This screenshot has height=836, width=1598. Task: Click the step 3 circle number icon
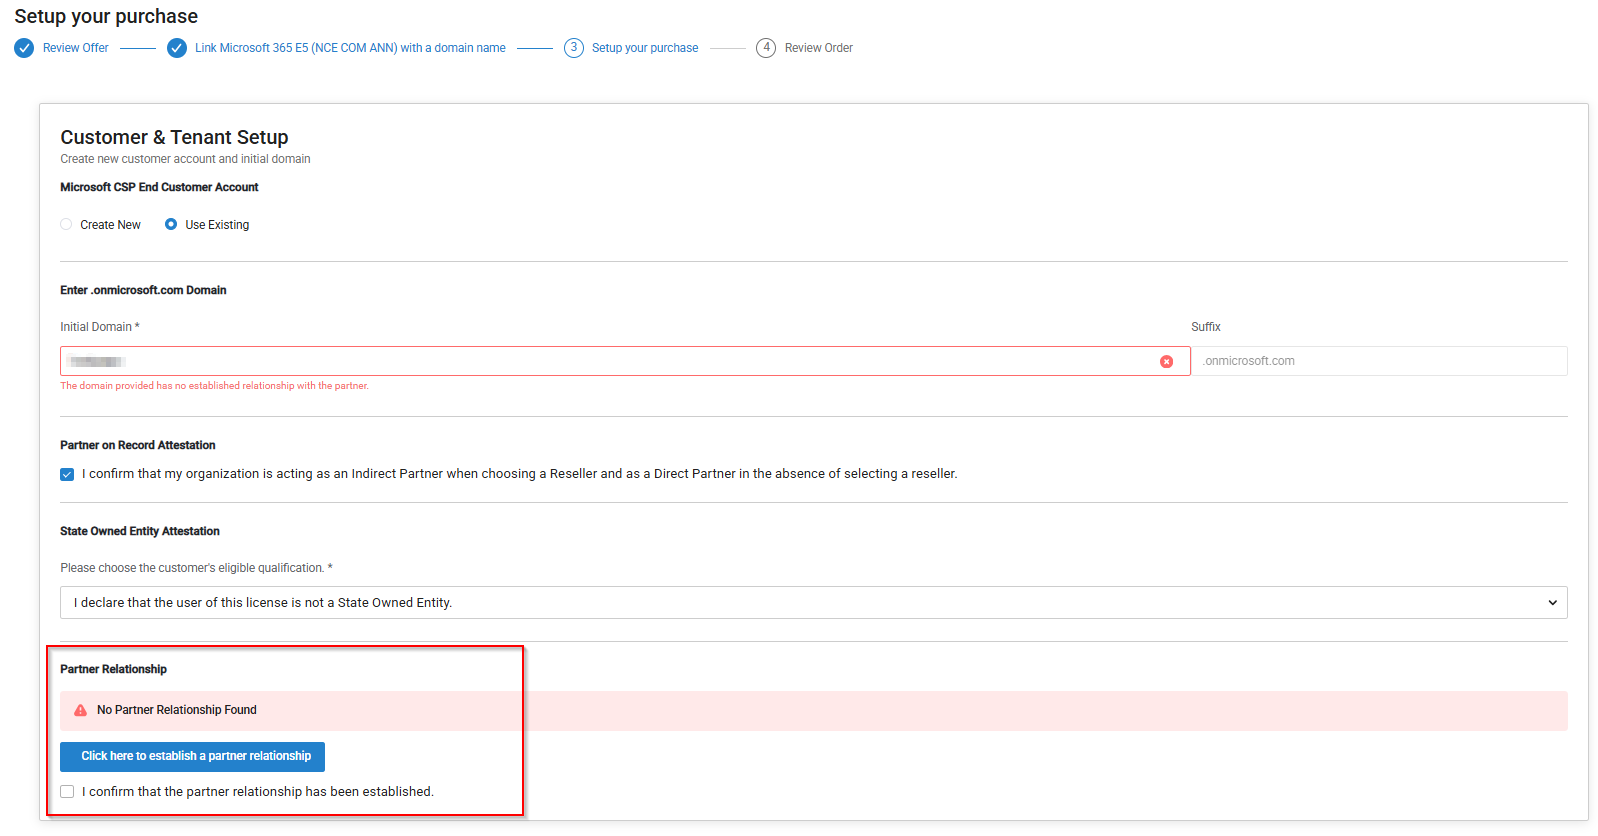[574, 48]
